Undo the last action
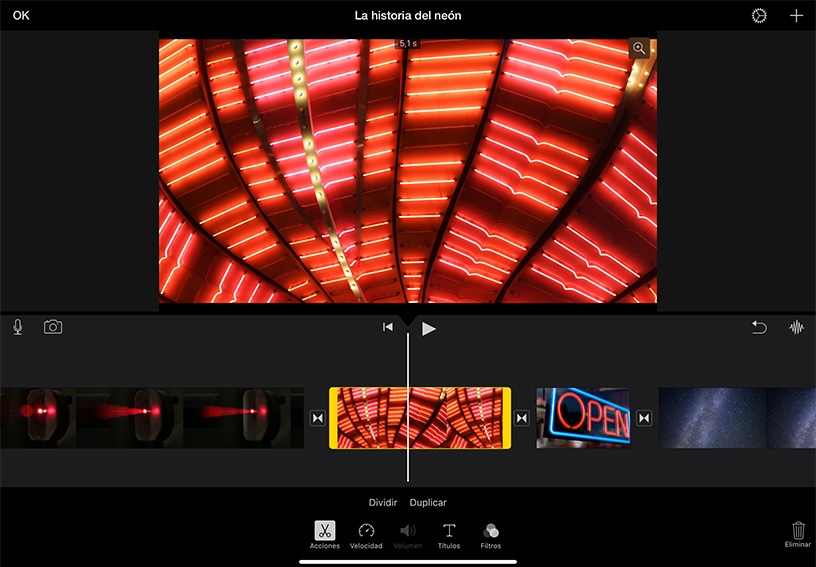Screen dimensions: 816x567 click(759, 327)
